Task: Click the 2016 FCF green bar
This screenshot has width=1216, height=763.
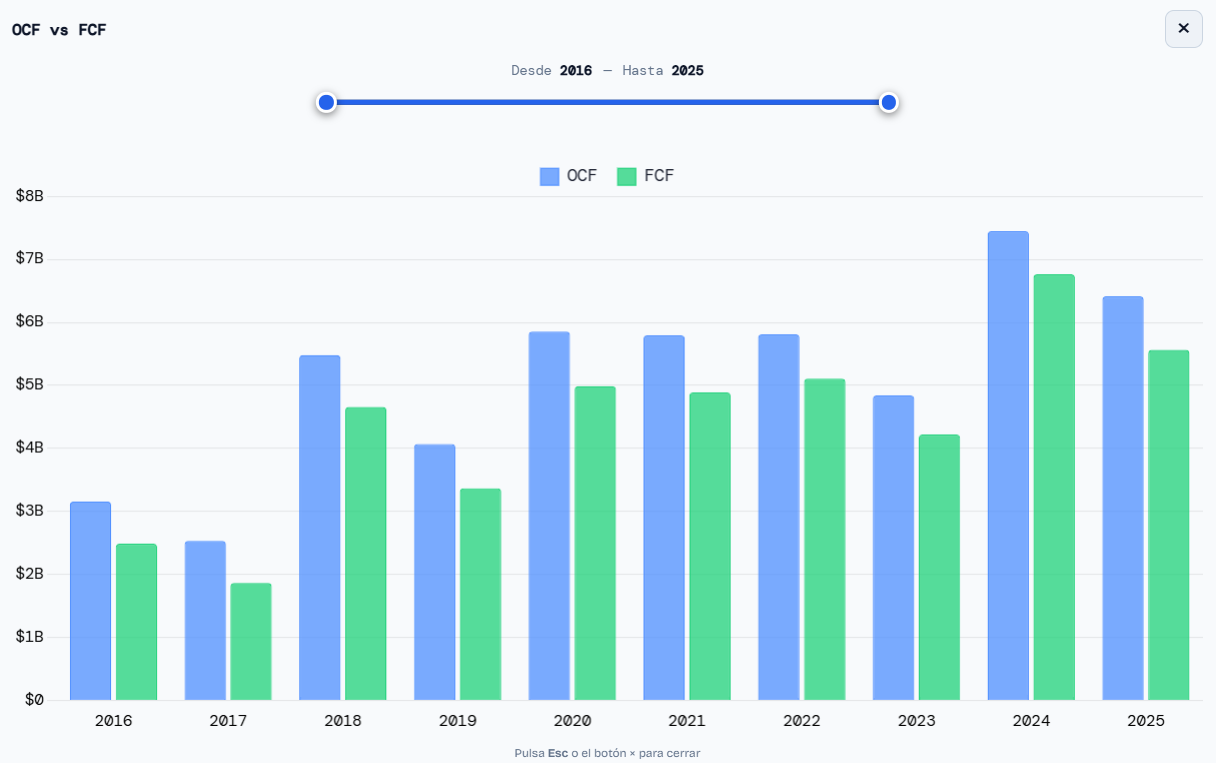Action: click(x=136, y=622)
